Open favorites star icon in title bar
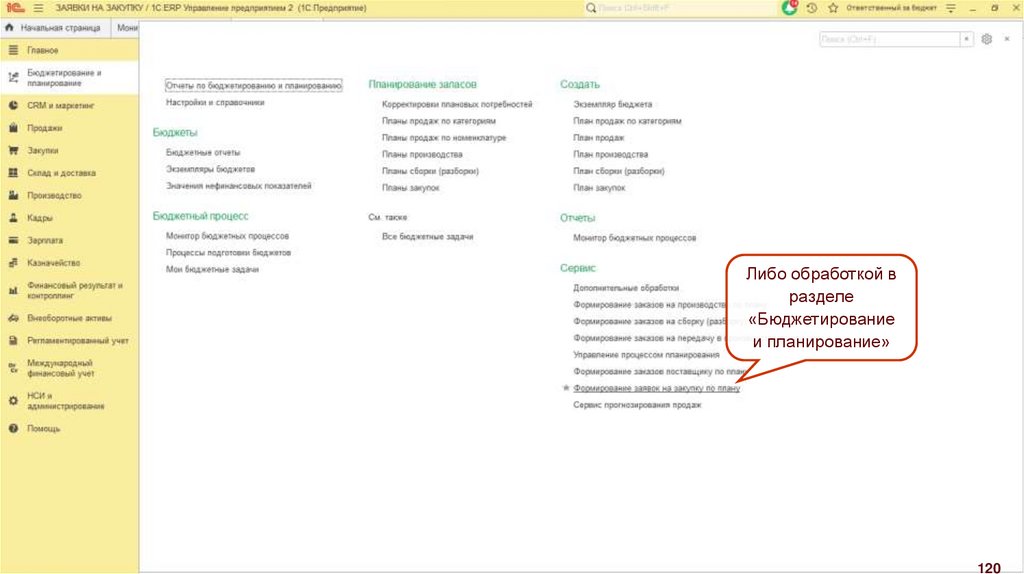The width and height of the screenshot is (1024, 574). pos(833,8)
